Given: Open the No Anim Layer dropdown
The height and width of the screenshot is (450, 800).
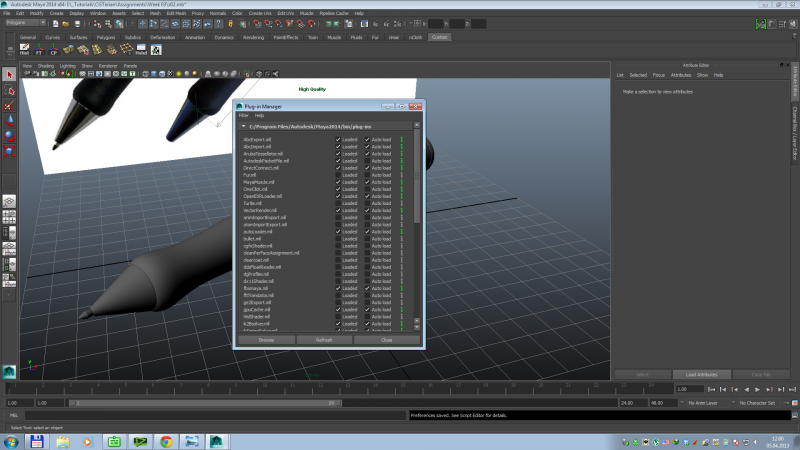Looking at the screenshot, I should tap(705, 402).
